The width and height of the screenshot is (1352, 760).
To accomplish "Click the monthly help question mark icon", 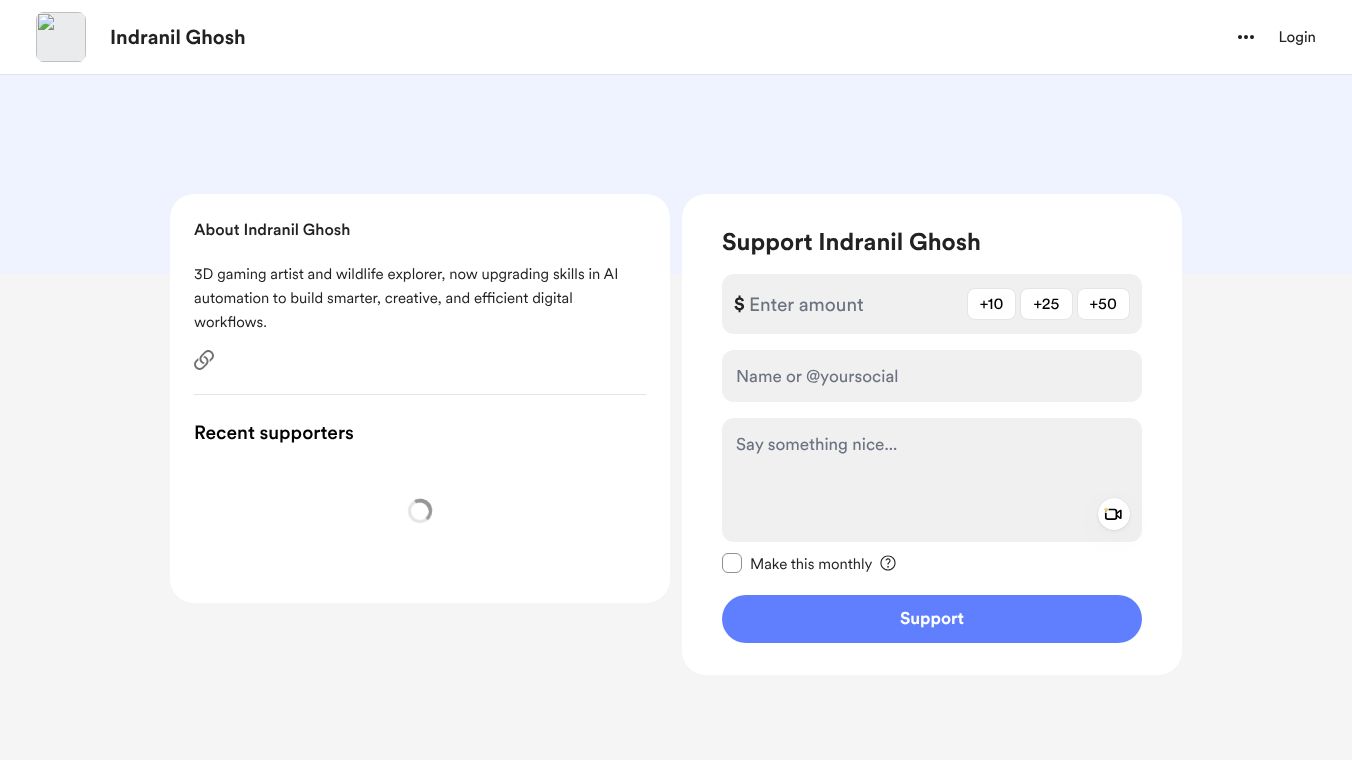I will point(888,563).
